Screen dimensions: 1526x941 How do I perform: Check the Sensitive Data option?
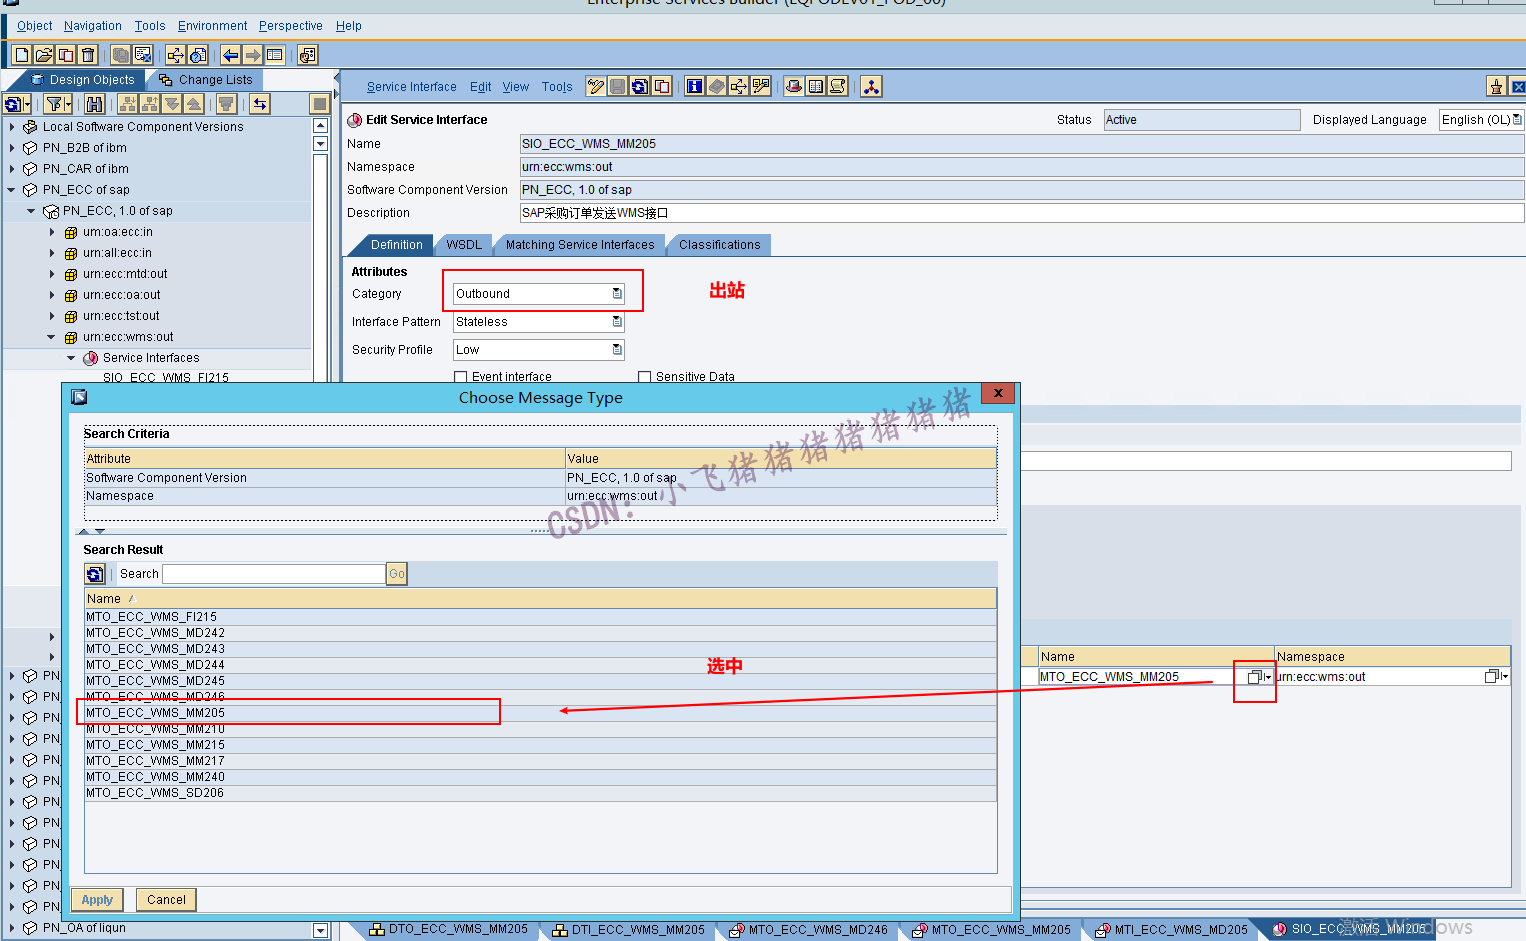point(645,376)
